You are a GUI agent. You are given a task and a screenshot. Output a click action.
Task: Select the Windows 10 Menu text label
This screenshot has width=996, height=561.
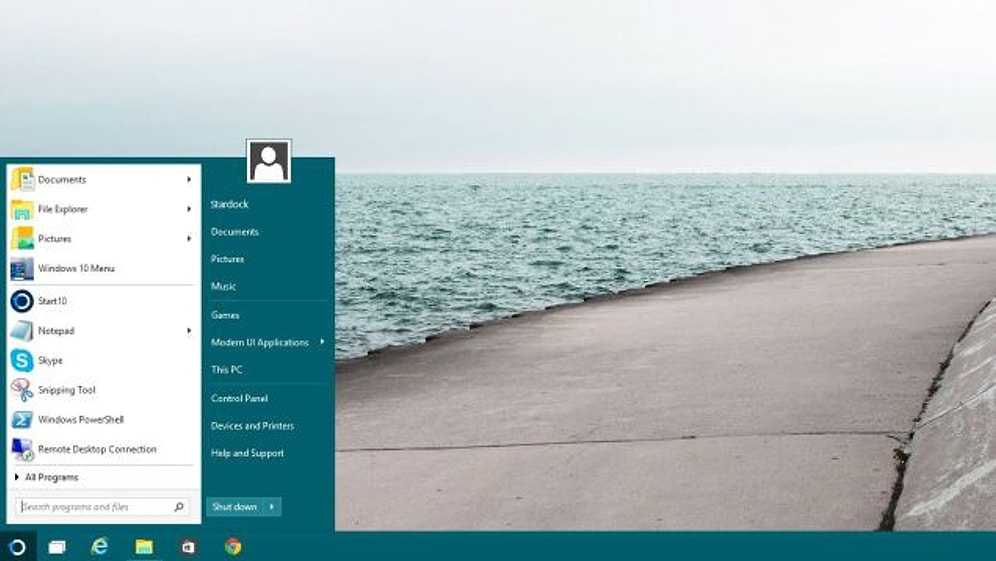pyautogui.click(x=76, y=269)
